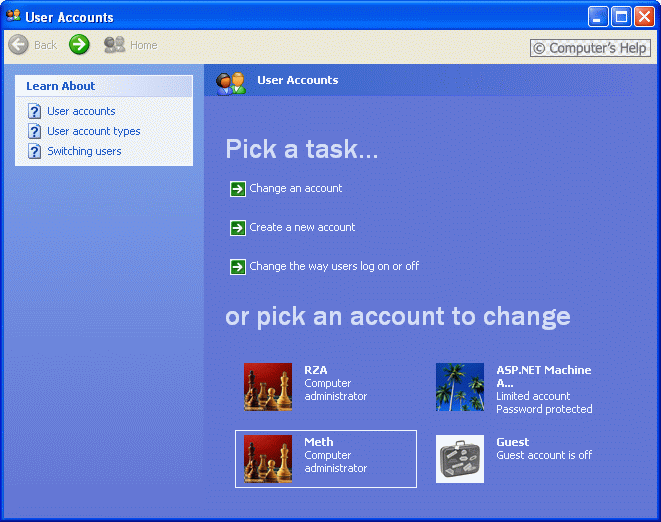The width and height of the screenshot is (661, 522).
Task: Choose Change the way users log on or off
Action: click(334, 266)
